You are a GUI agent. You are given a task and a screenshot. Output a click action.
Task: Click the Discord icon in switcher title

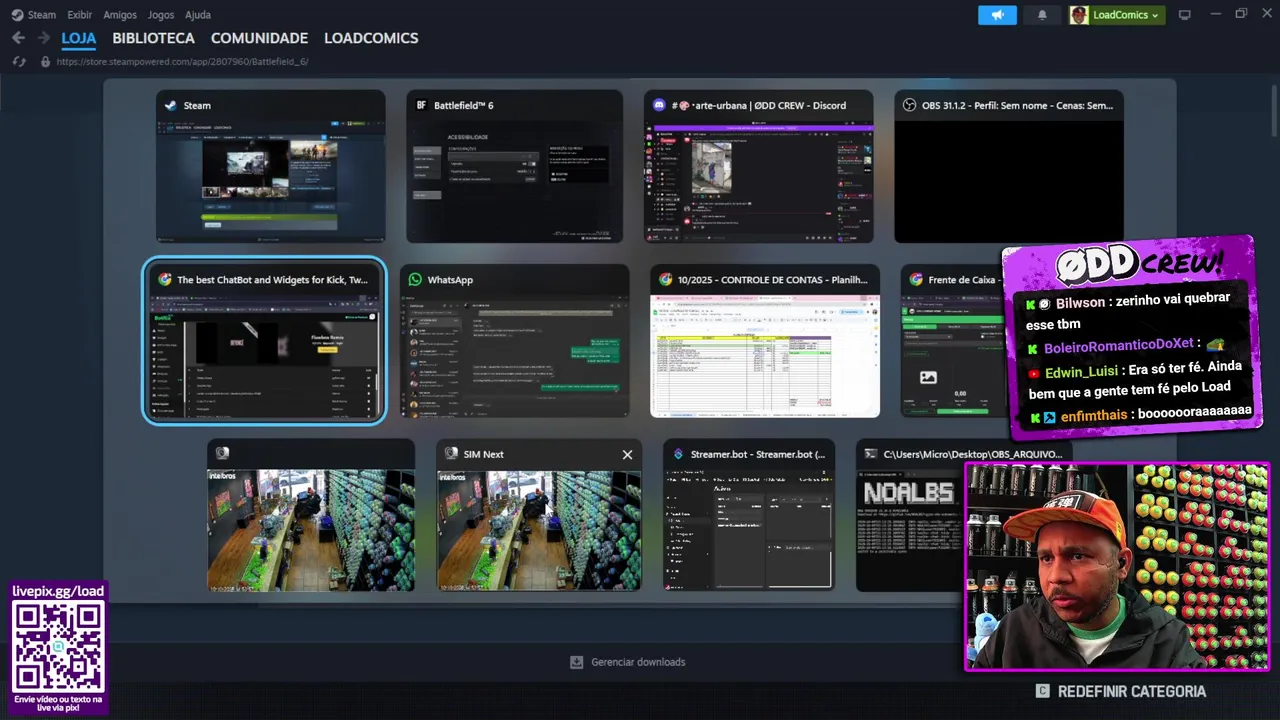tap(659, 105)
